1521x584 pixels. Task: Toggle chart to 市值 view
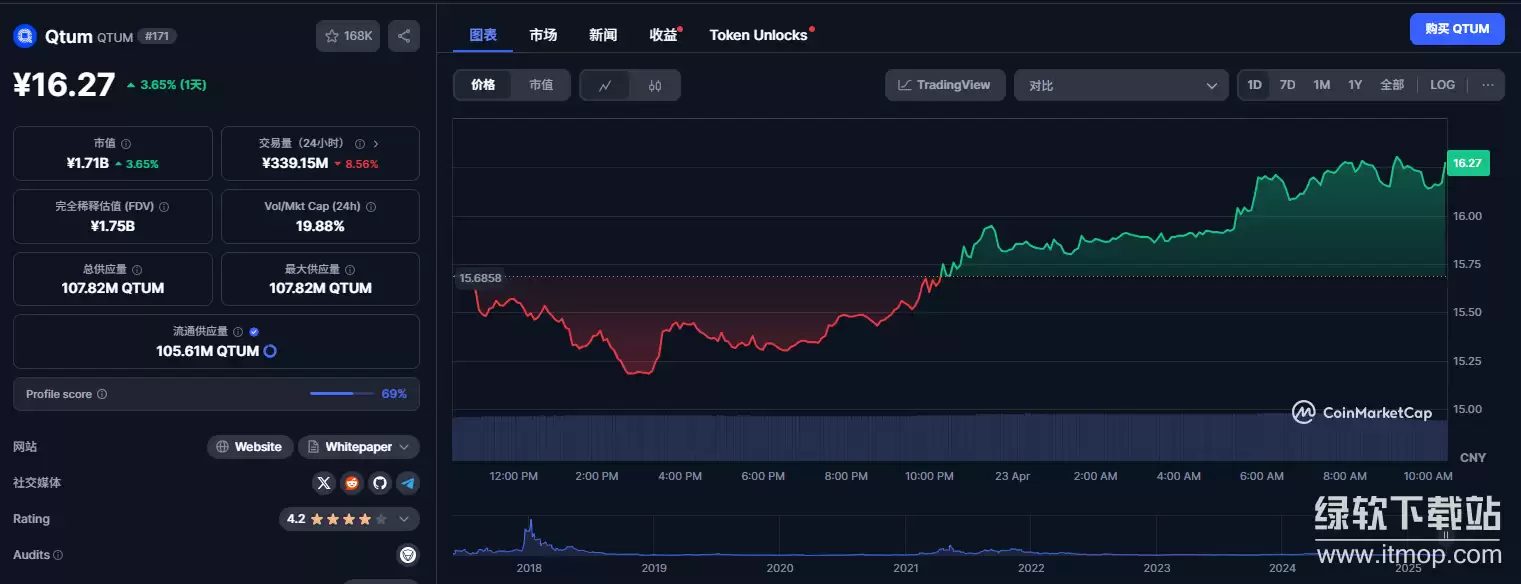point(541,85)
